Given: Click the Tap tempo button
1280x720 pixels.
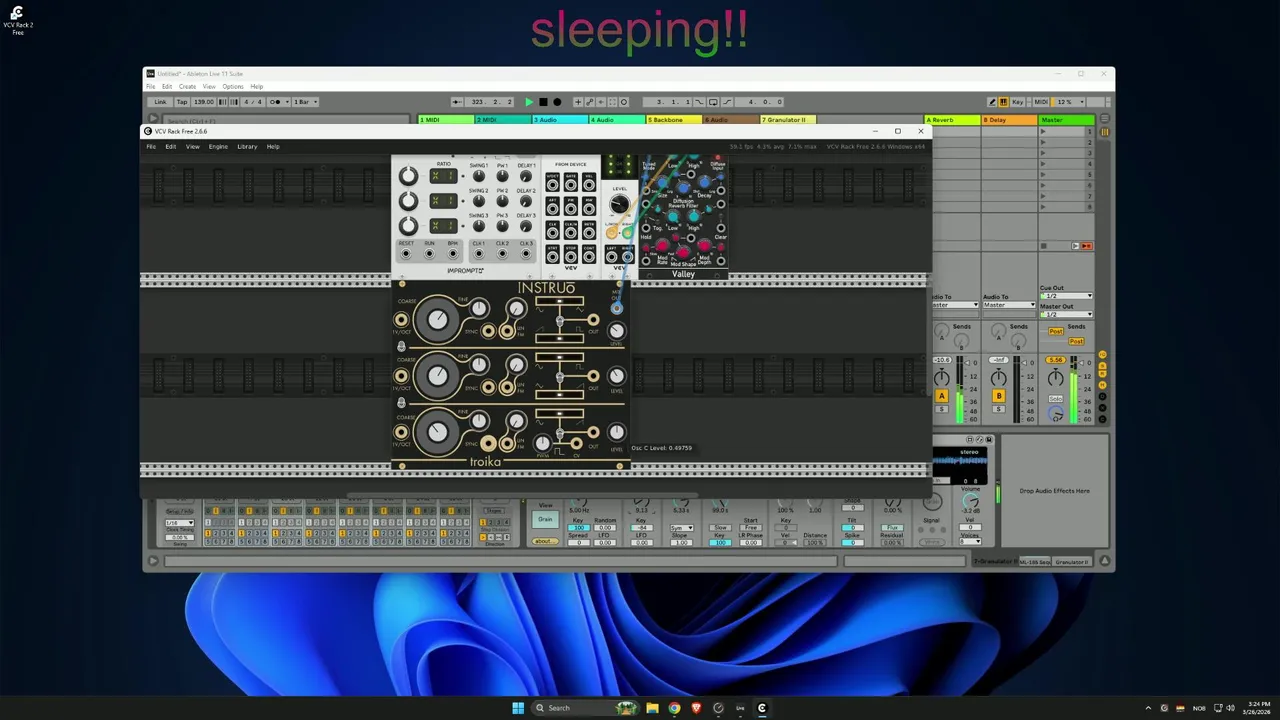Looking at the screenshot, I should coord(182,102).
